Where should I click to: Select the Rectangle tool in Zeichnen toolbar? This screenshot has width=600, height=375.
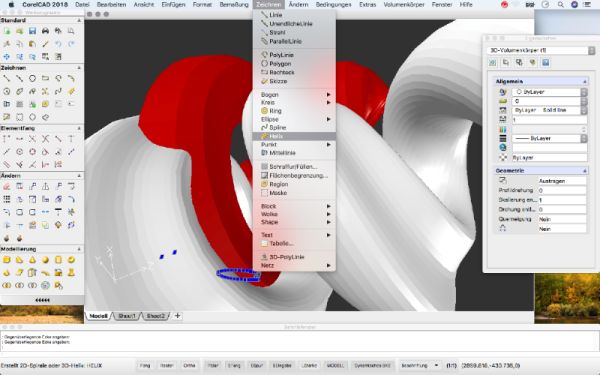pos(45,78)
